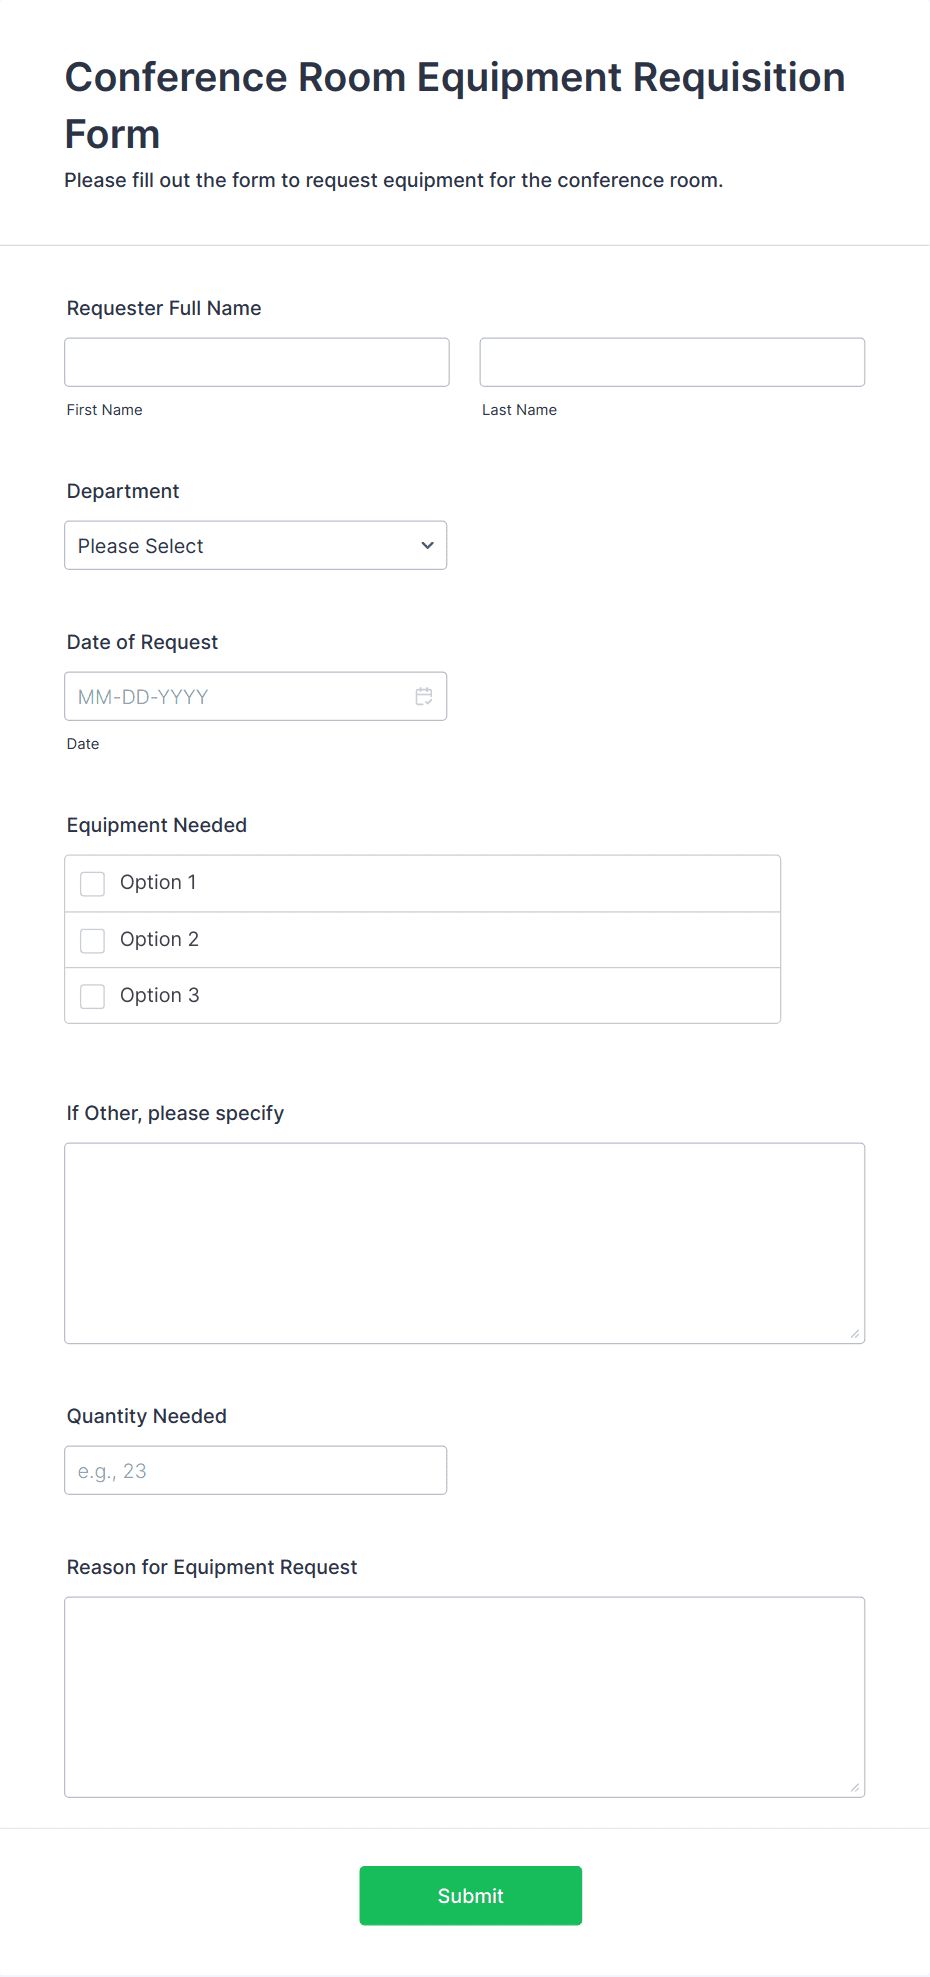This screenshot has height=1977, width=930.
Task: Click the Date of Request label
Action: [142, 643]
